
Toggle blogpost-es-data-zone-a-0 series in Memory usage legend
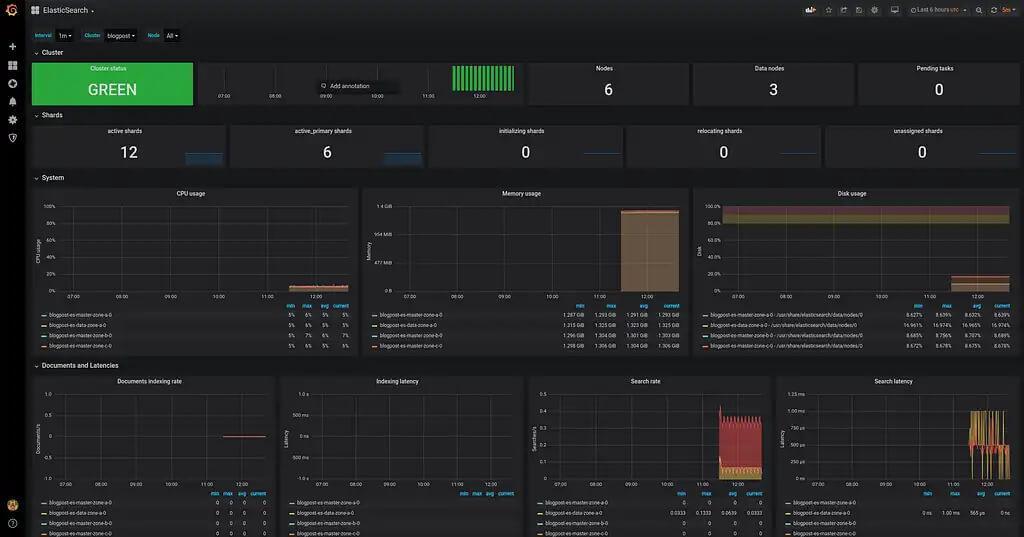[408, 325]
